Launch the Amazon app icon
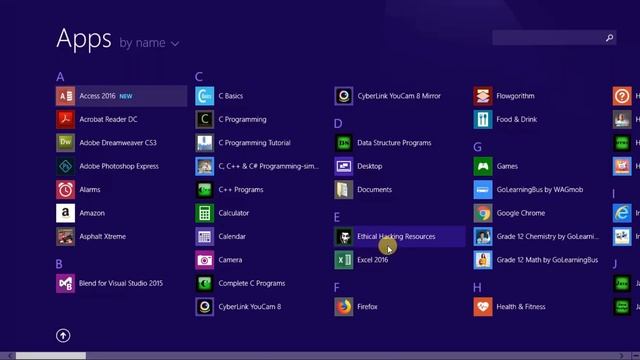This screenshot has width=640, height=360. [x=65, y=213]
